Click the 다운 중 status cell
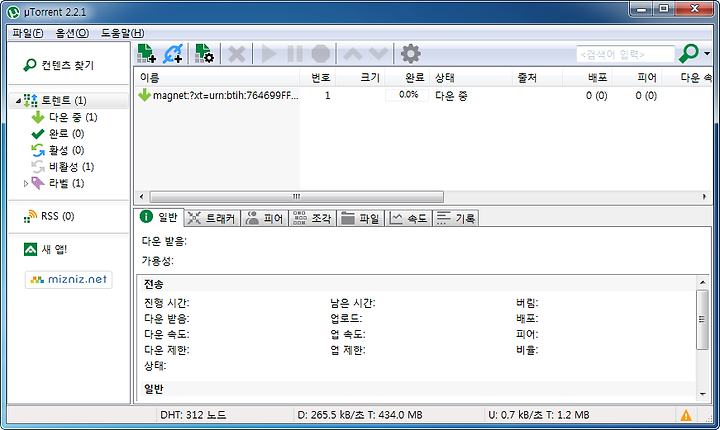The width and height of the screenshot is (720, 430). point(451,96)
